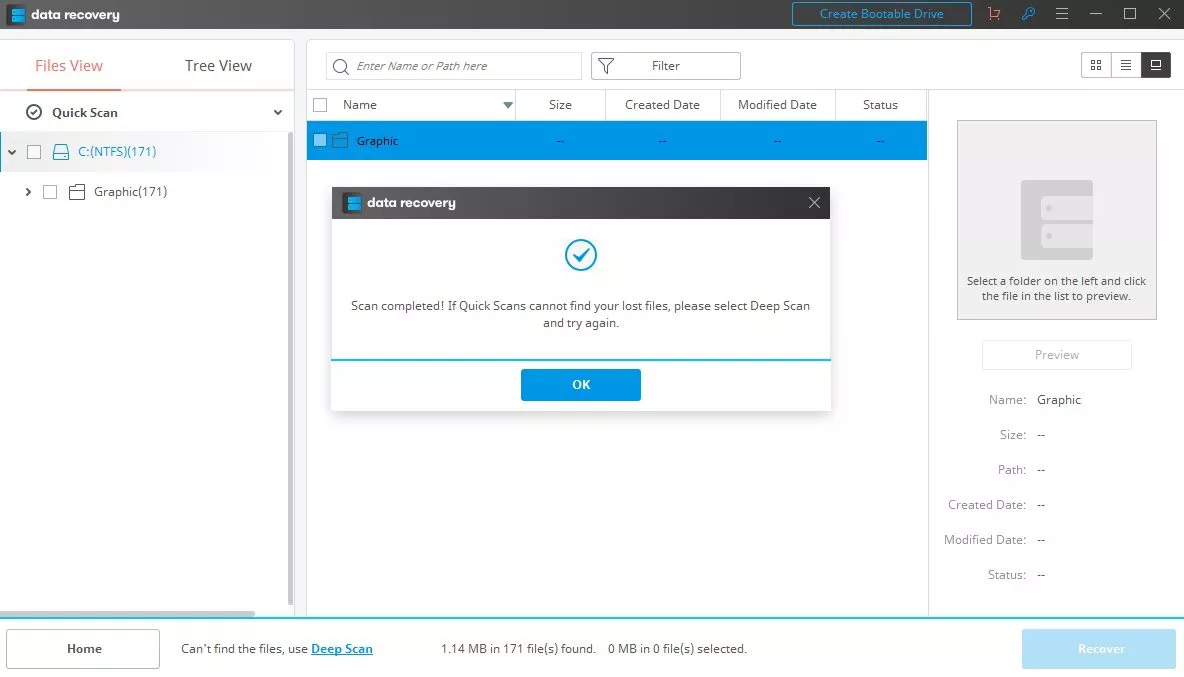Follow the Deep Scan link

[341, 649]
